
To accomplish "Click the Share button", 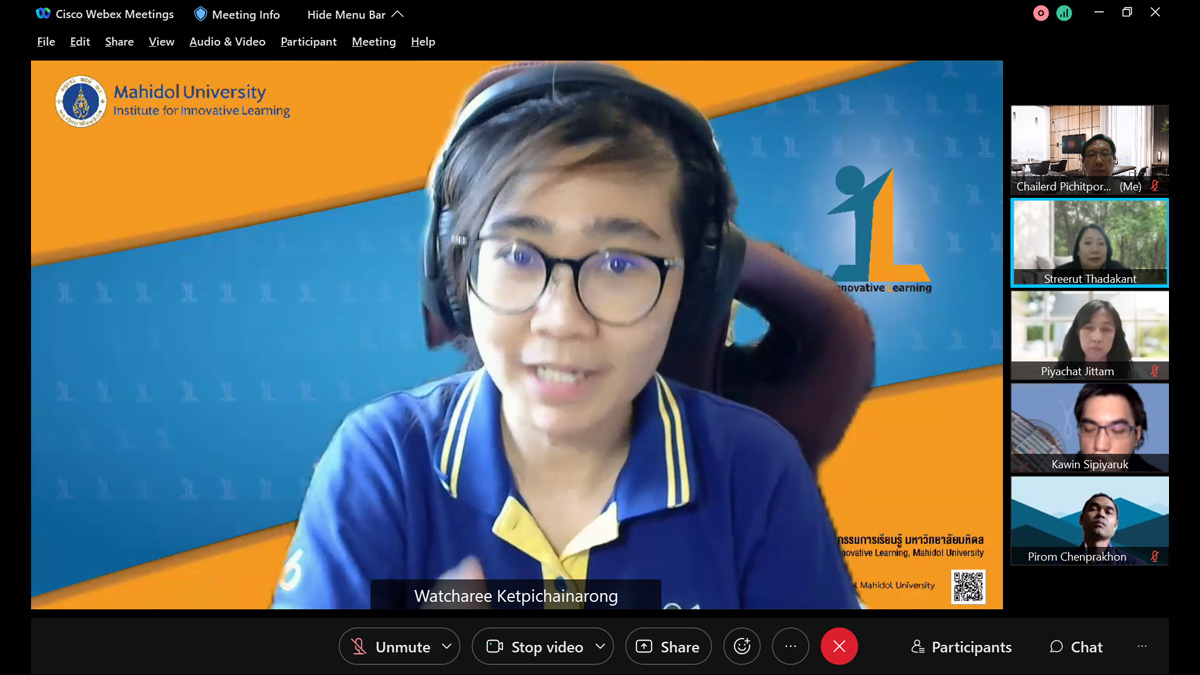I will (668, 647).
